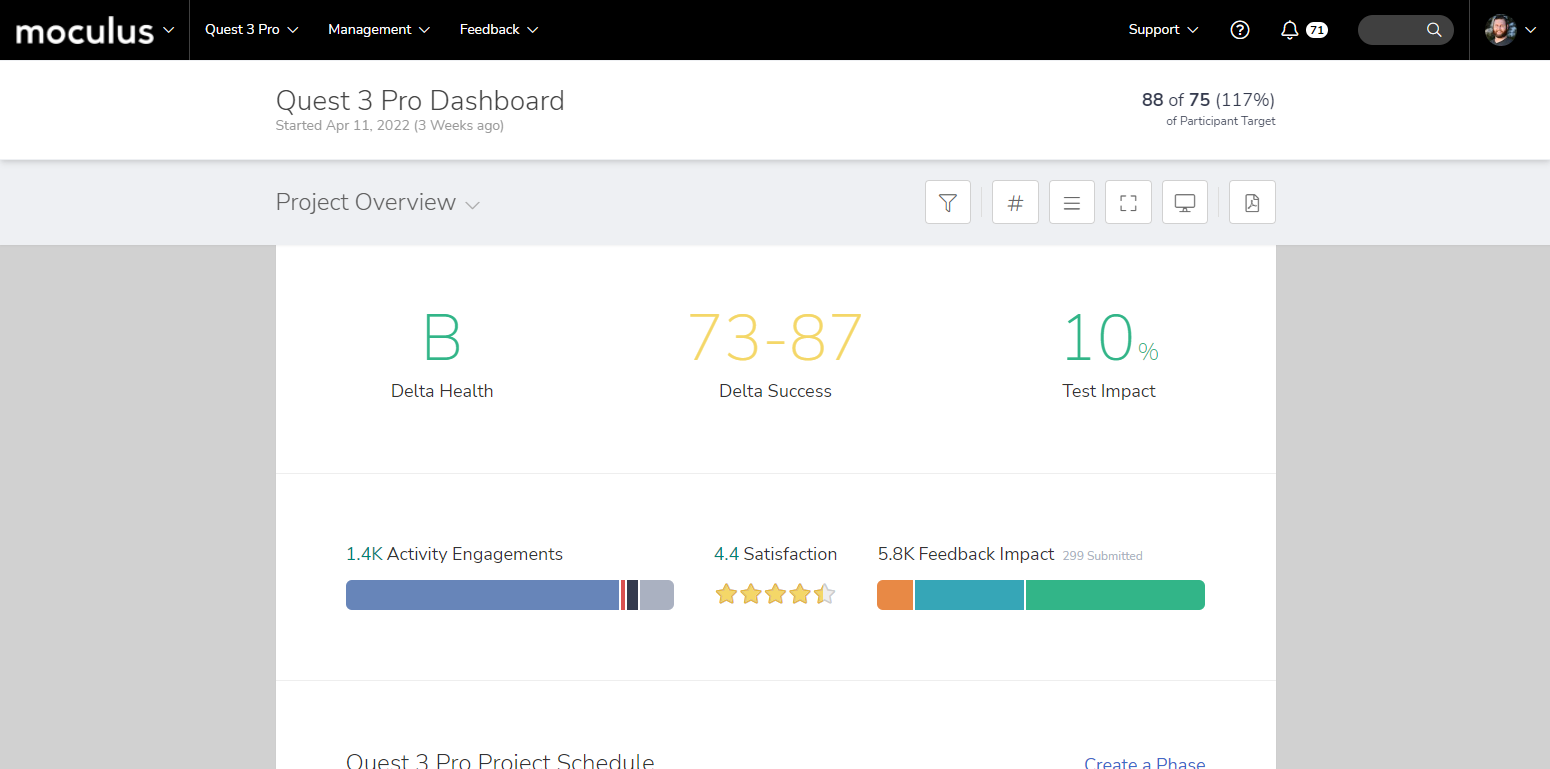The image size is (1550, 769).
Task: Click the filter funnel icon
Action: pyautogui.click(x=947, y=203)
